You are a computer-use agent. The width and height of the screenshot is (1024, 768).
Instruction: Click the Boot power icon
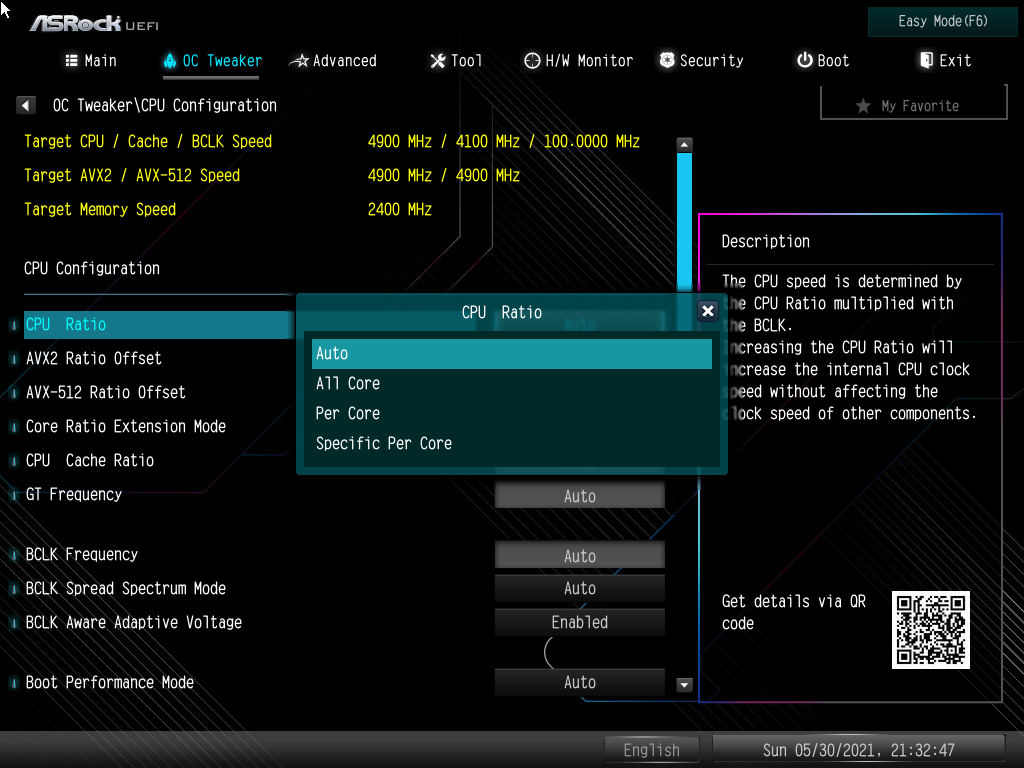click(x=804, y=61)
